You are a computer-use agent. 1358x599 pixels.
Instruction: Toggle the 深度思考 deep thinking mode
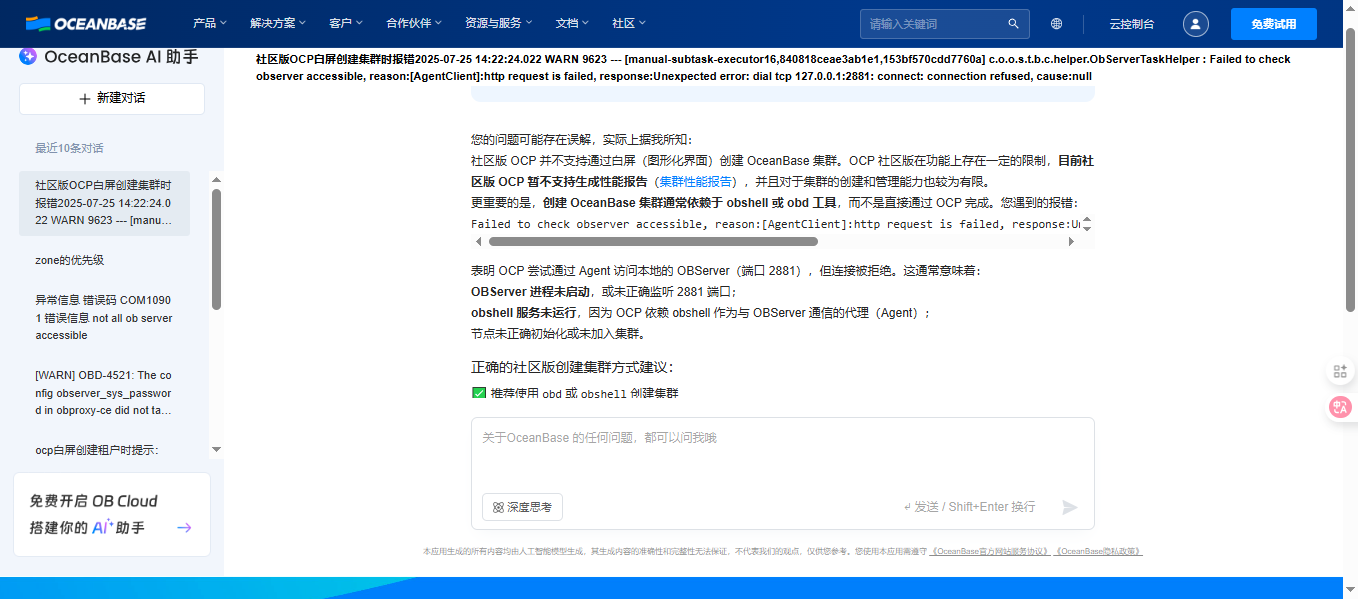522,507
